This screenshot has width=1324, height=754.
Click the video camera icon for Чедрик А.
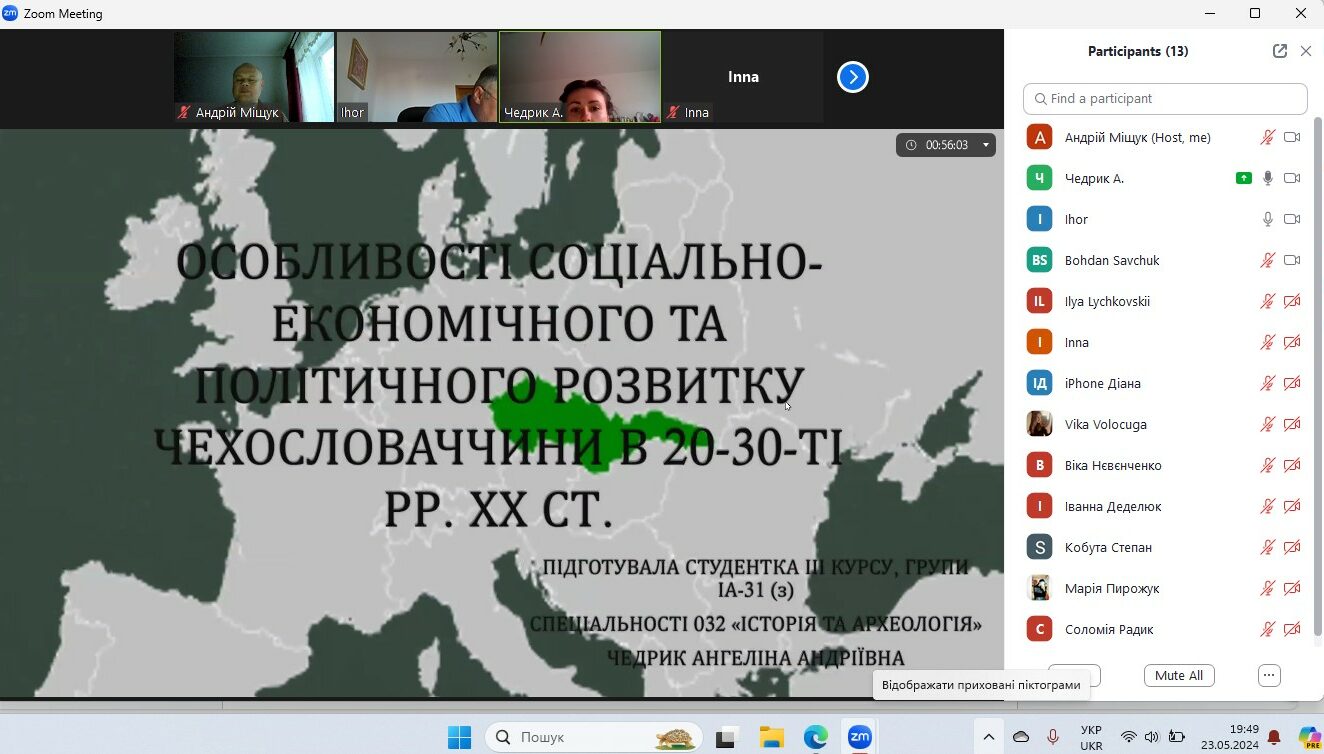click(x=1291, y=178)
